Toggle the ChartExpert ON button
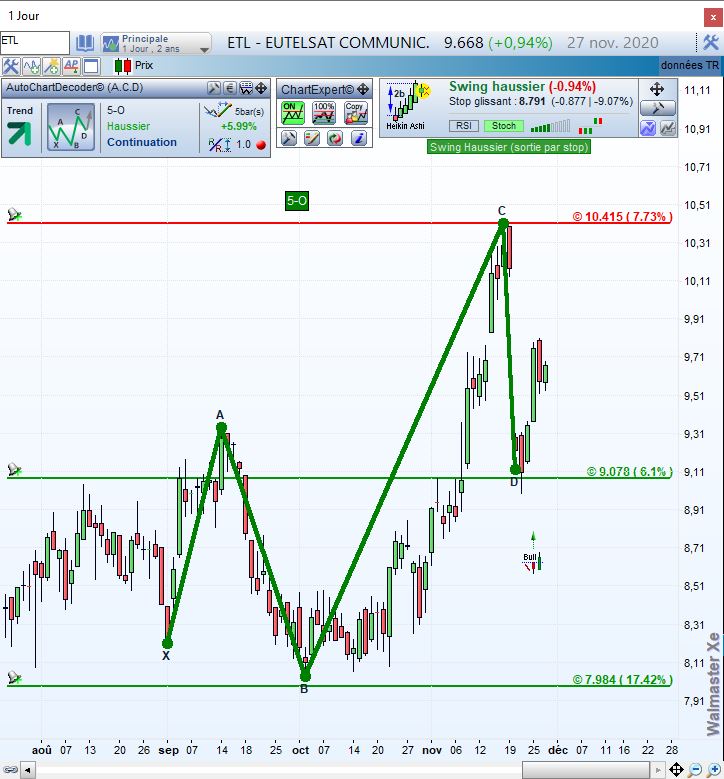 point(293,113)
